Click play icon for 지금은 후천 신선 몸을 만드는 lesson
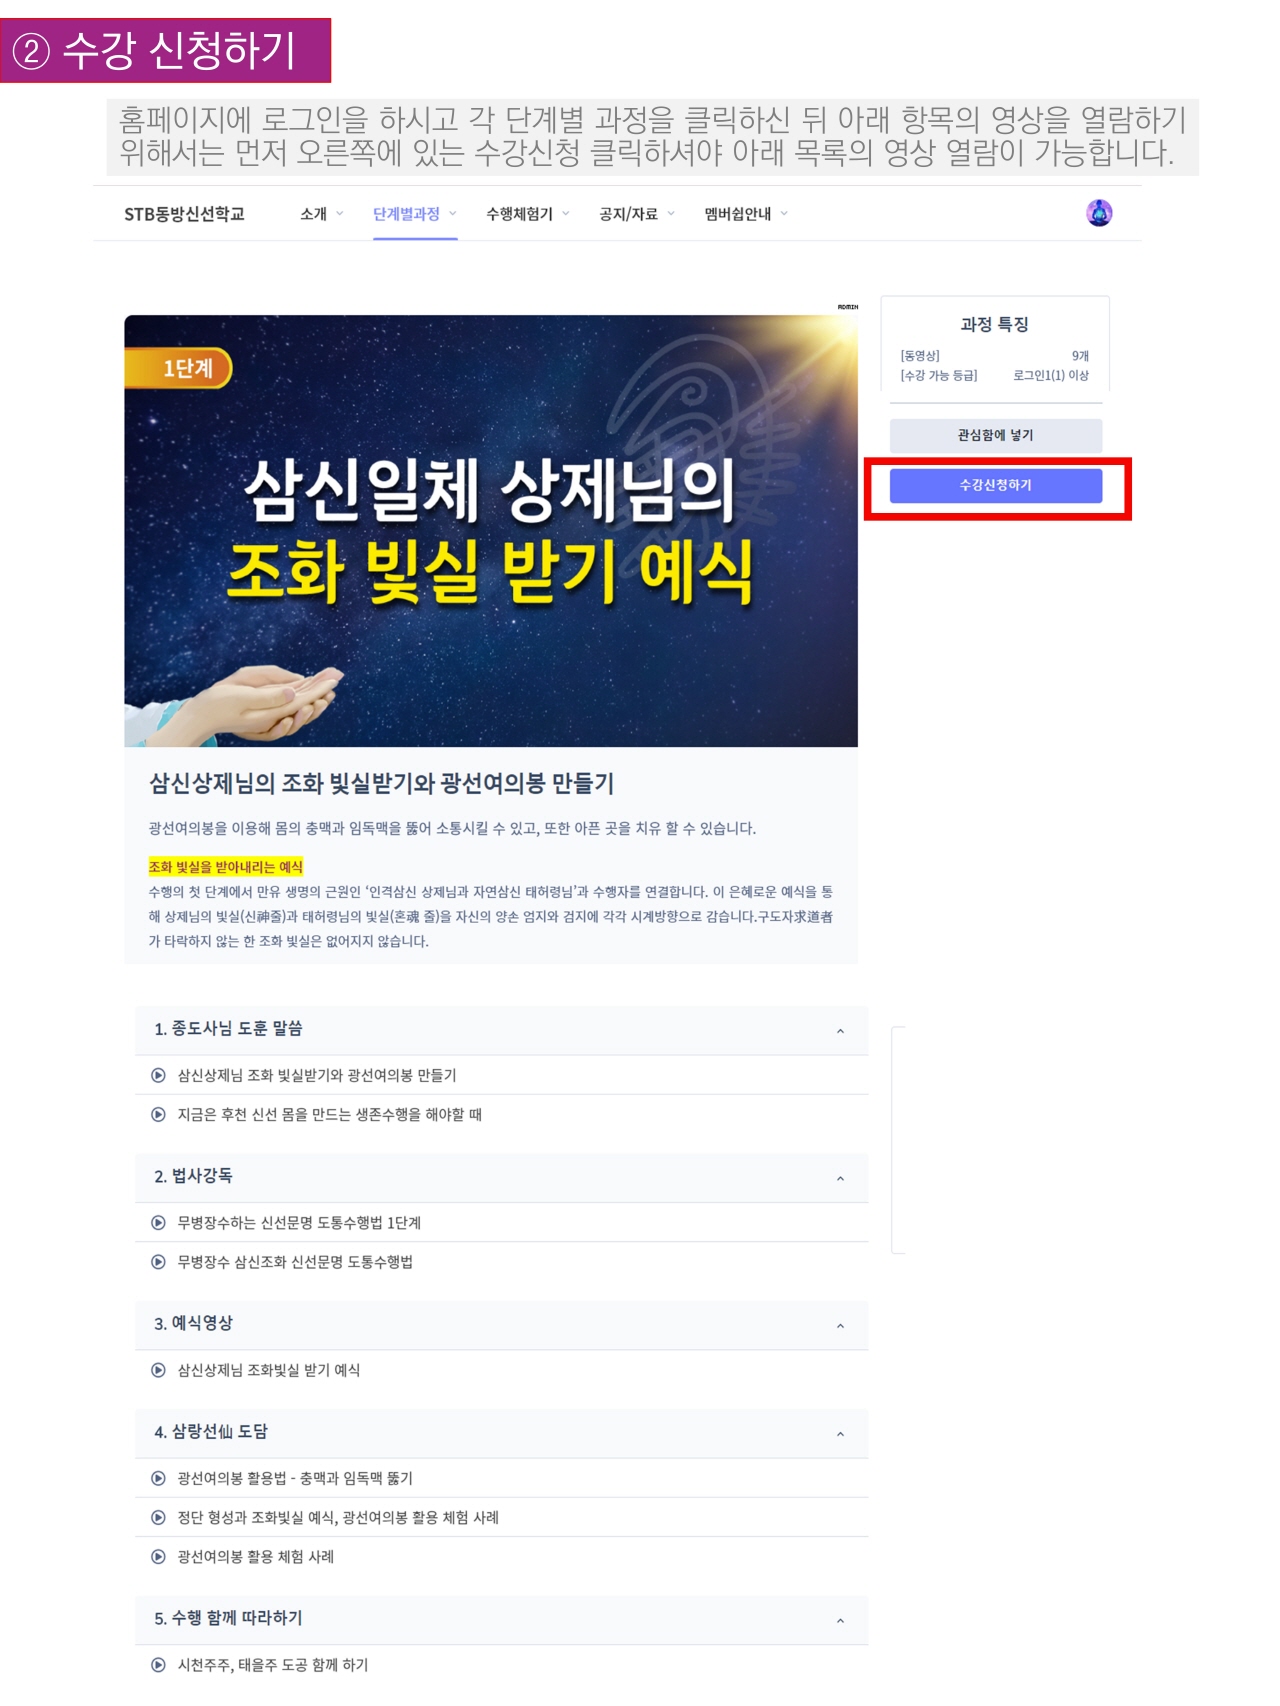This screenshot has width=1280, height=1706. pos(158,1114)
